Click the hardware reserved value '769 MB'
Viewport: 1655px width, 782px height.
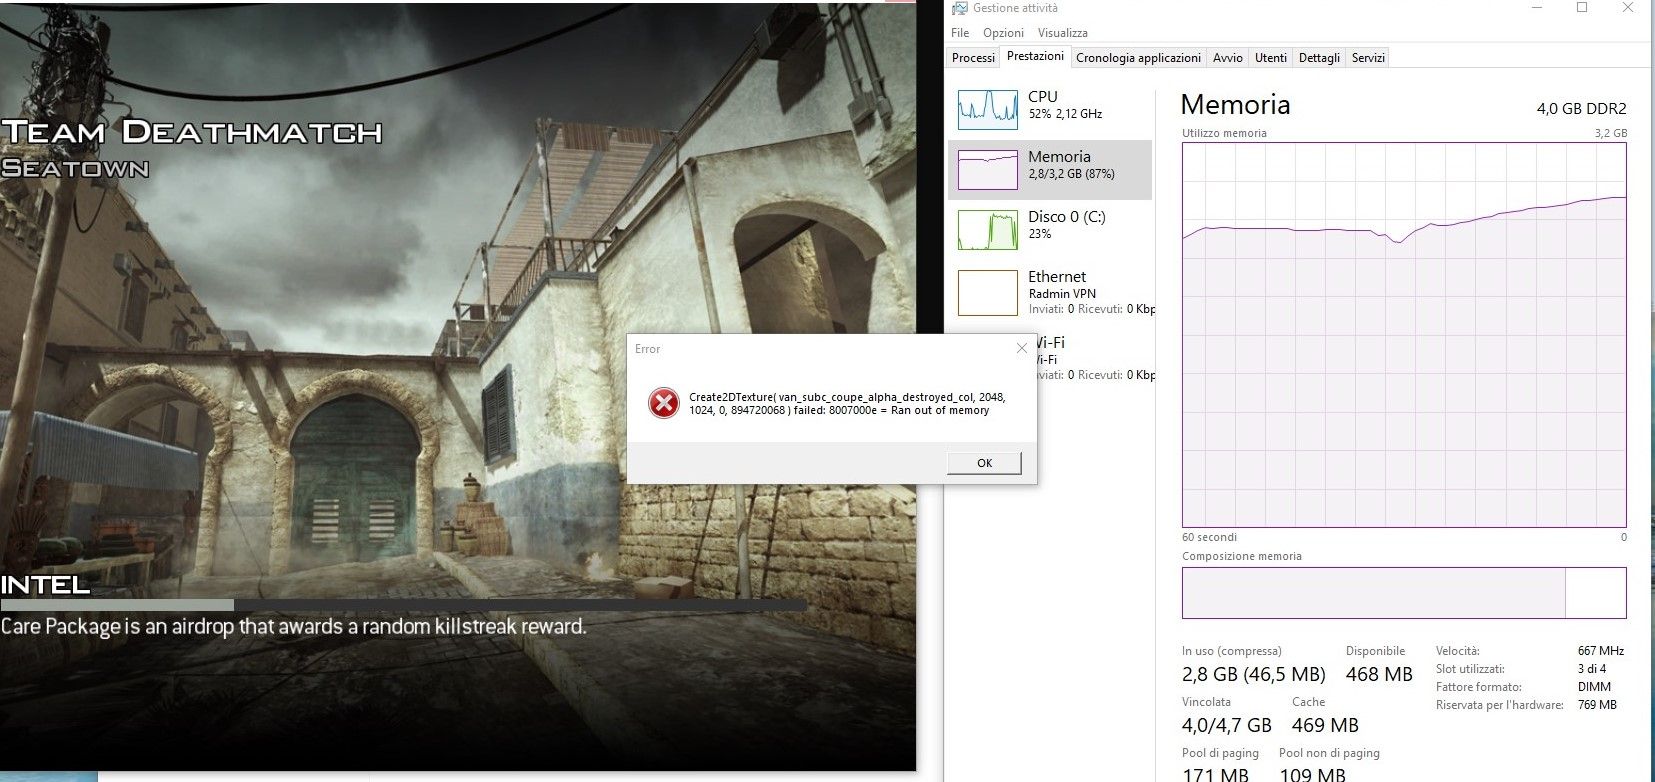pos(1597,705)
